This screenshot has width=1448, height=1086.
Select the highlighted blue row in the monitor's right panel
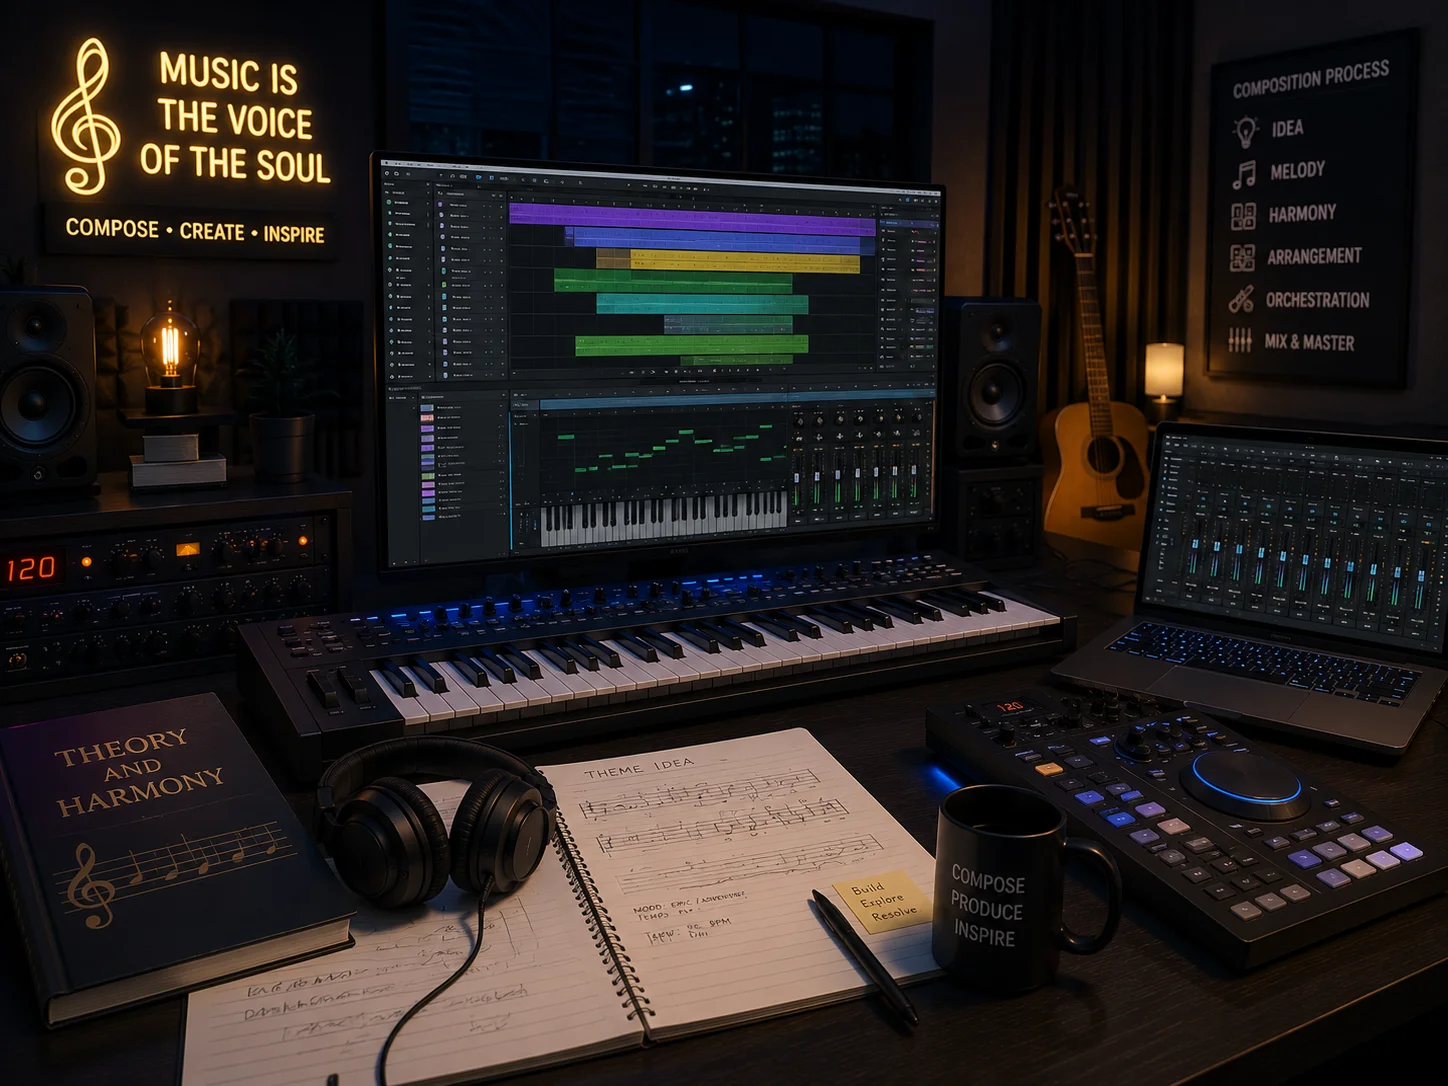click(x=909, y=224)
